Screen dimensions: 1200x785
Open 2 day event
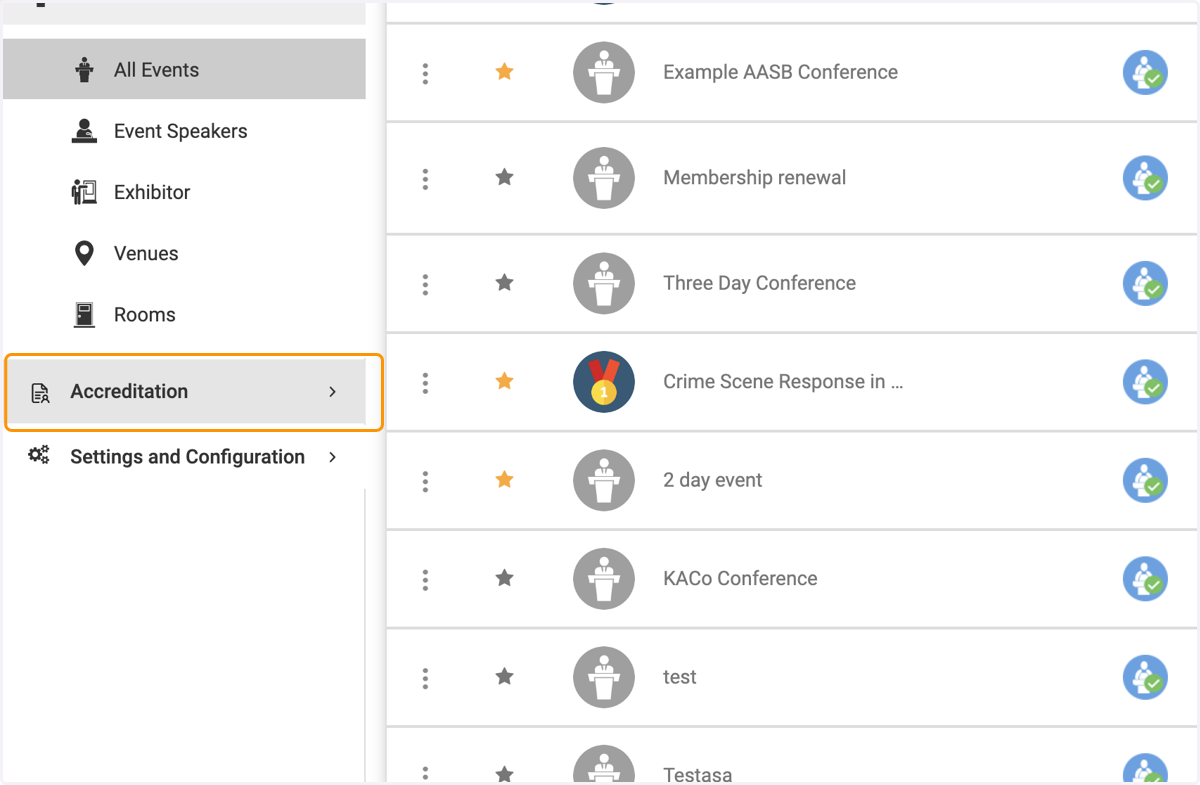coord(712,480)
